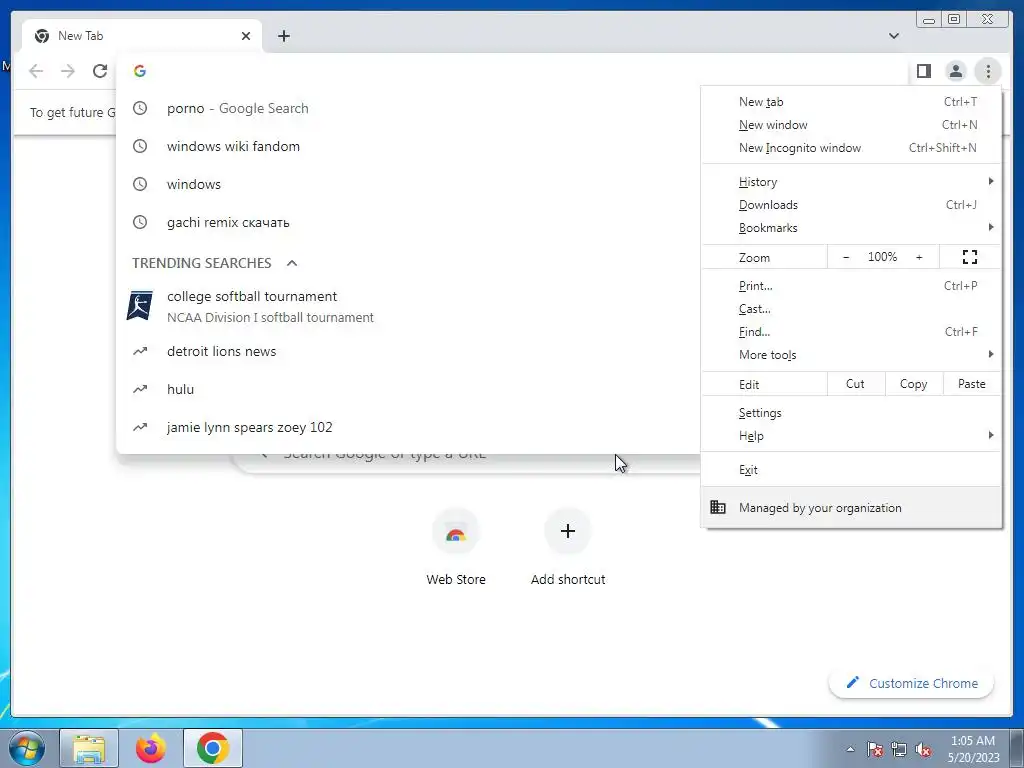The width and height of the screenshot is (1024, 768).
Task: Open Settings from the Chrome menu
Action: coord(852,413)
